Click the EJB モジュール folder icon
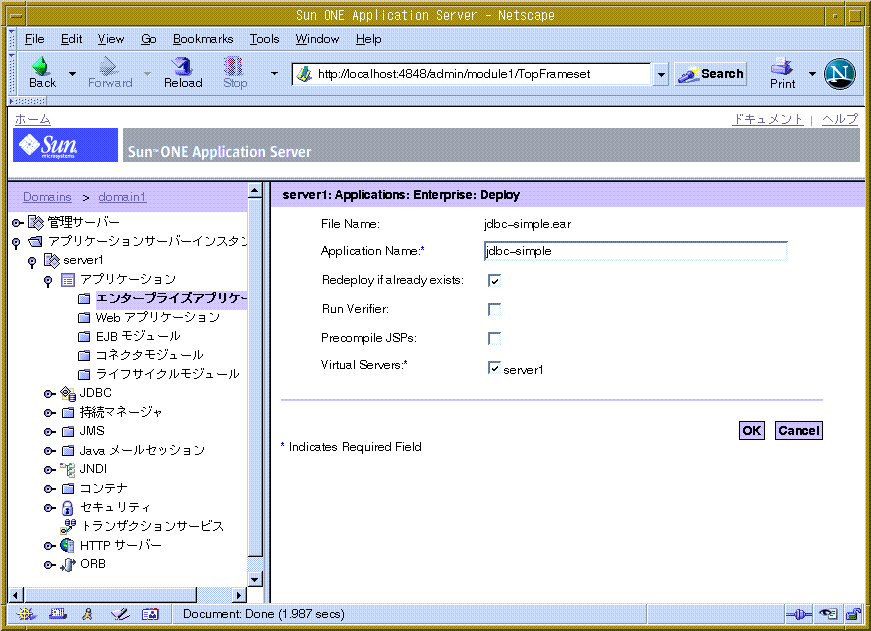This screenshot has height=631, width=871. pos(84,337)
